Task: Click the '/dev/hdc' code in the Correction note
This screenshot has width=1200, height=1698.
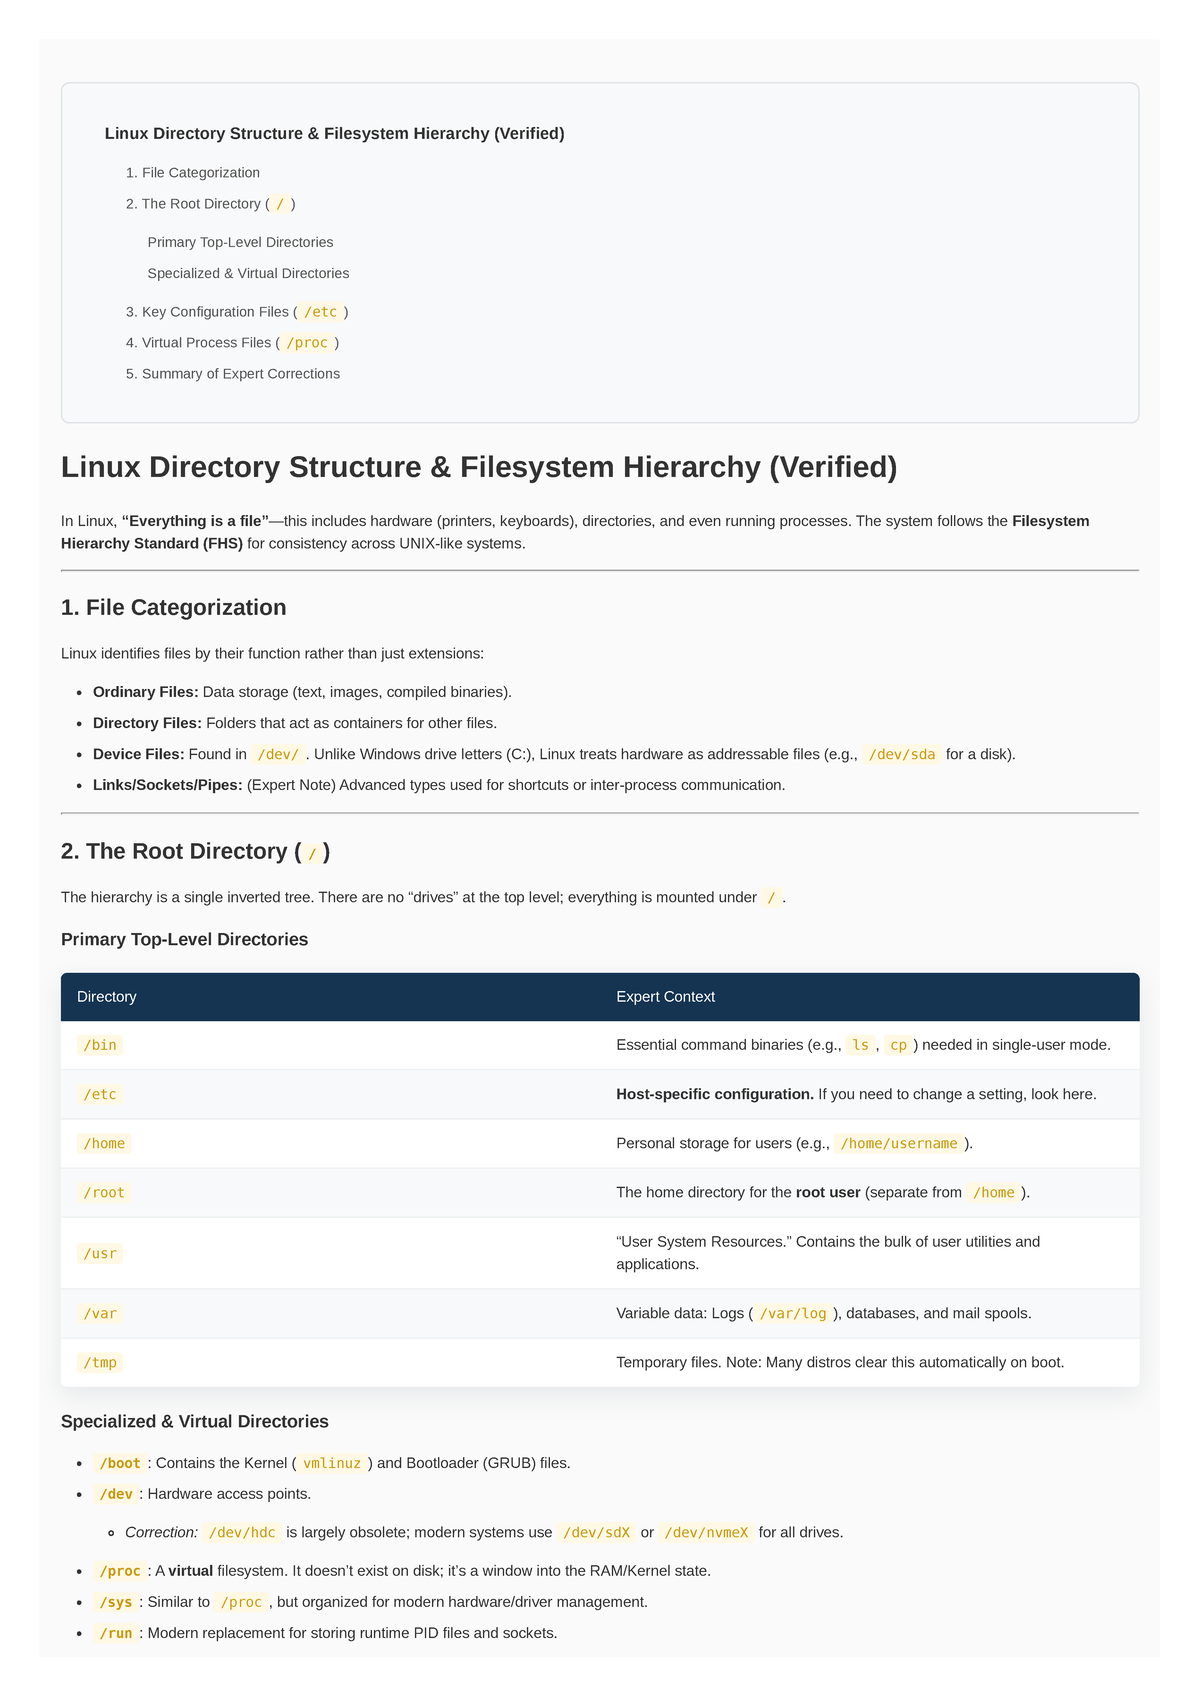Action: 240,1532
